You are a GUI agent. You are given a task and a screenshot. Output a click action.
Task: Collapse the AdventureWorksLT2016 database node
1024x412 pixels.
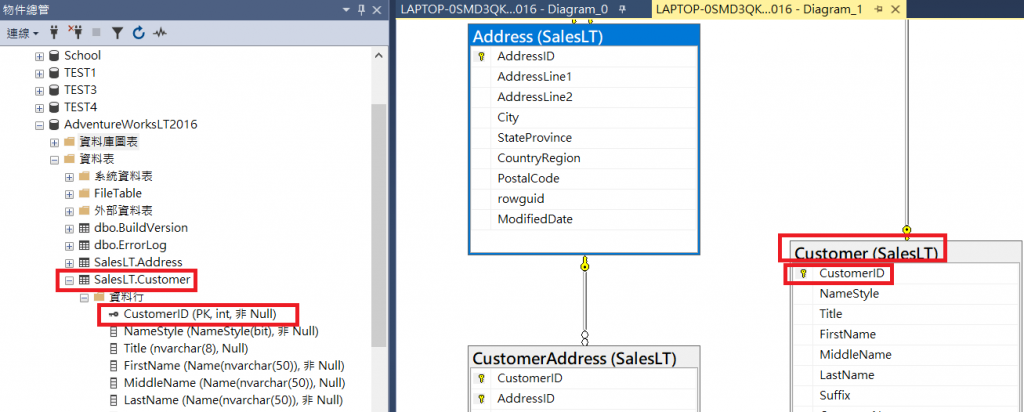click(40, 125)
